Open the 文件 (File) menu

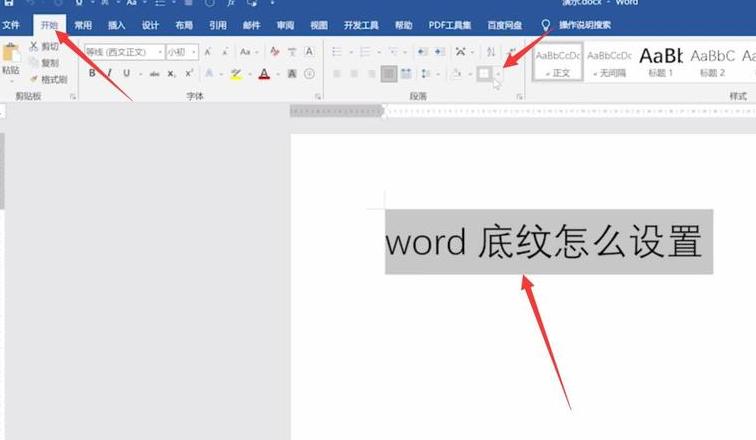(x=11, y=25)
